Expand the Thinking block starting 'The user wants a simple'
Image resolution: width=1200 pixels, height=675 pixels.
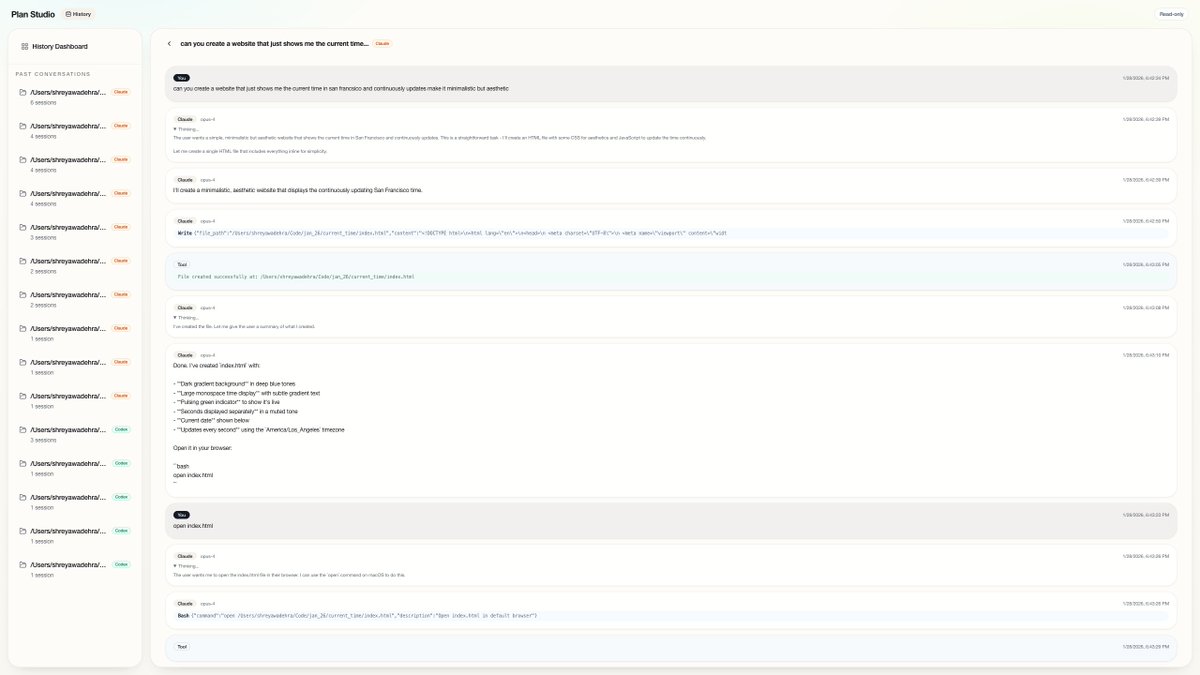pyautogui.click(x=186, y=129)
